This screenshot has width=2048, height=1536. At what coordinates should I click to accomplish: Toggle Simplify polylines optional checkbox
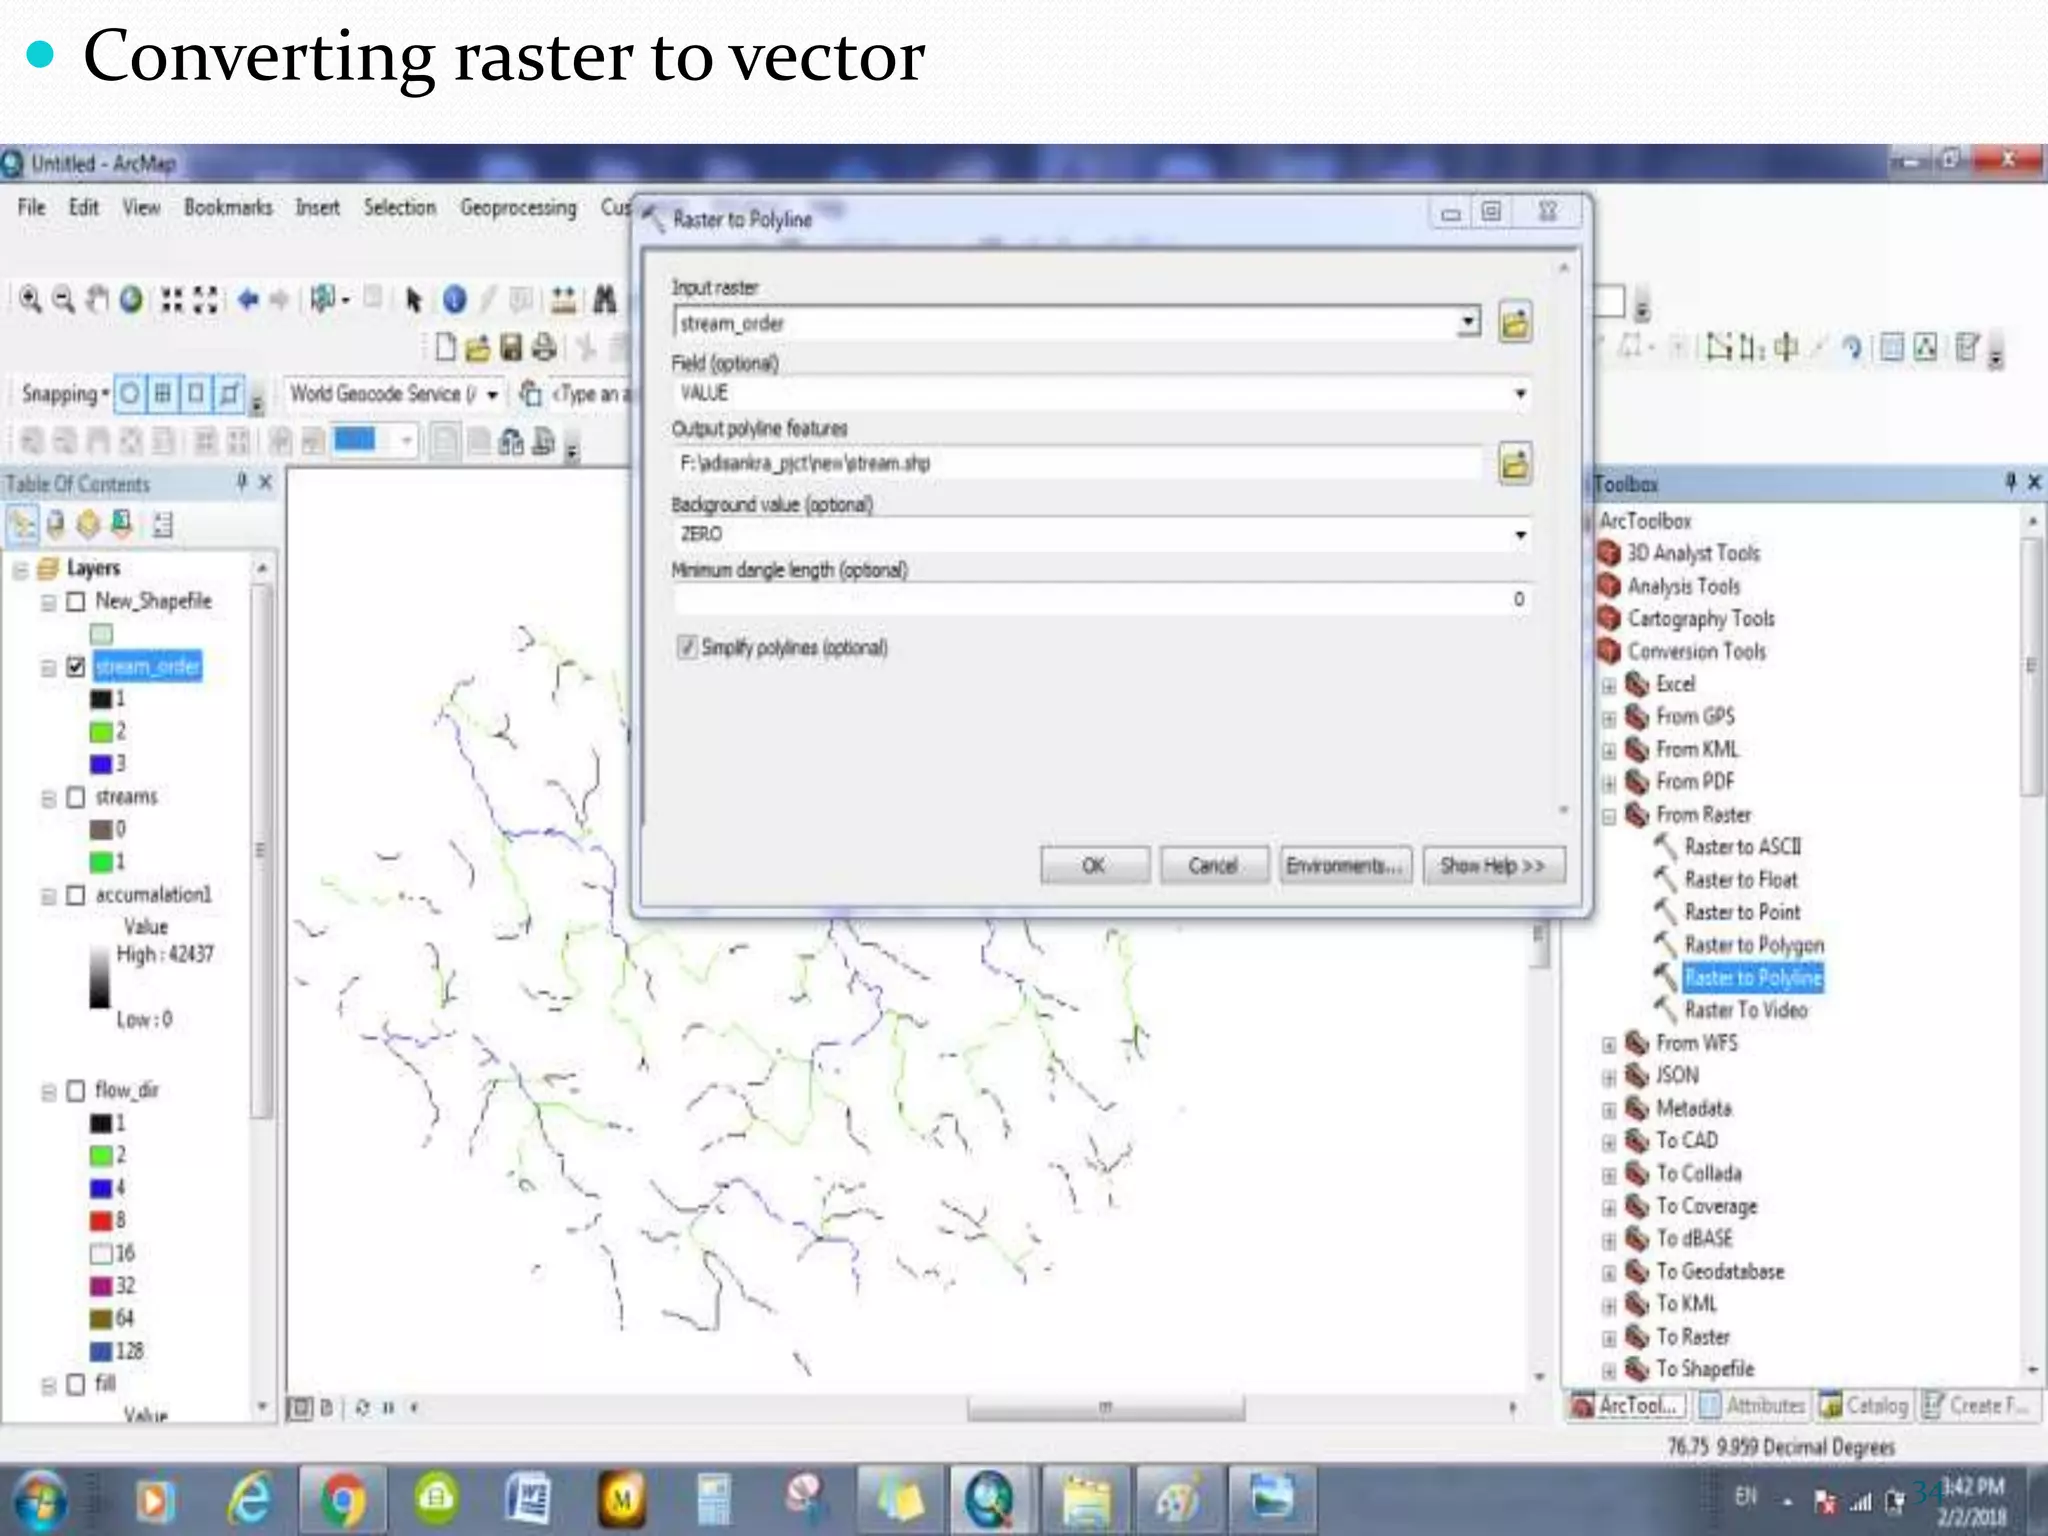tap(686, 647)
